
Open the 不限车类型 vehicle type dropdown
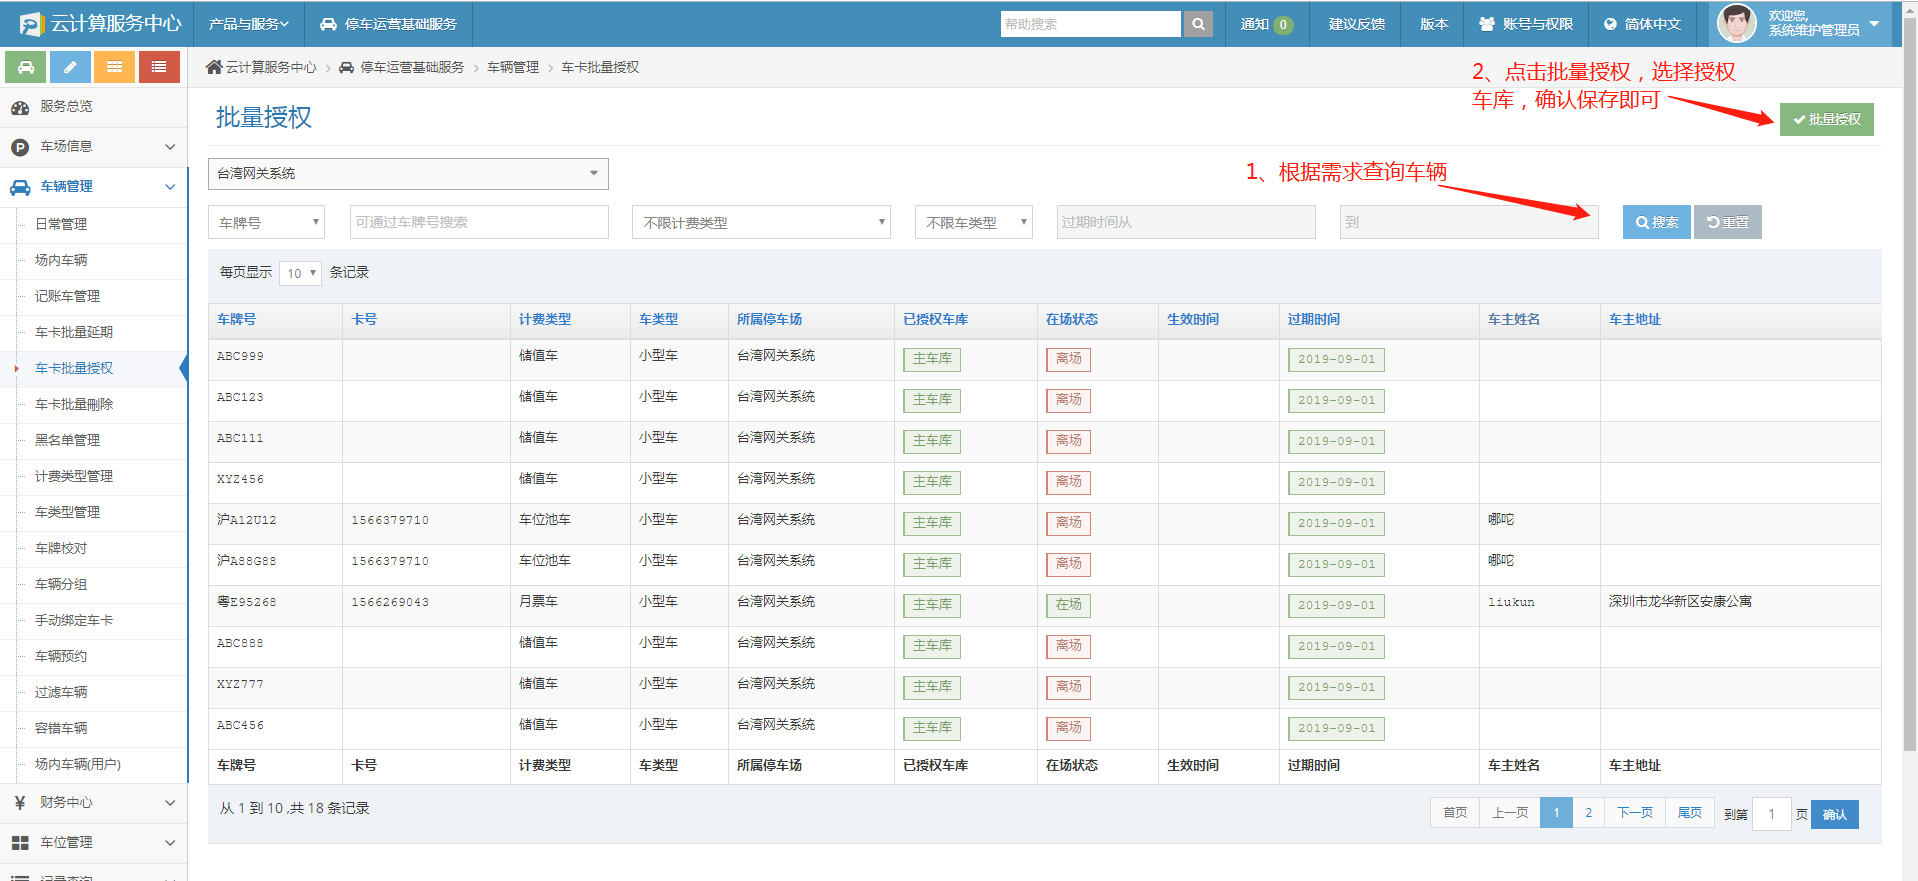[973, 222]
